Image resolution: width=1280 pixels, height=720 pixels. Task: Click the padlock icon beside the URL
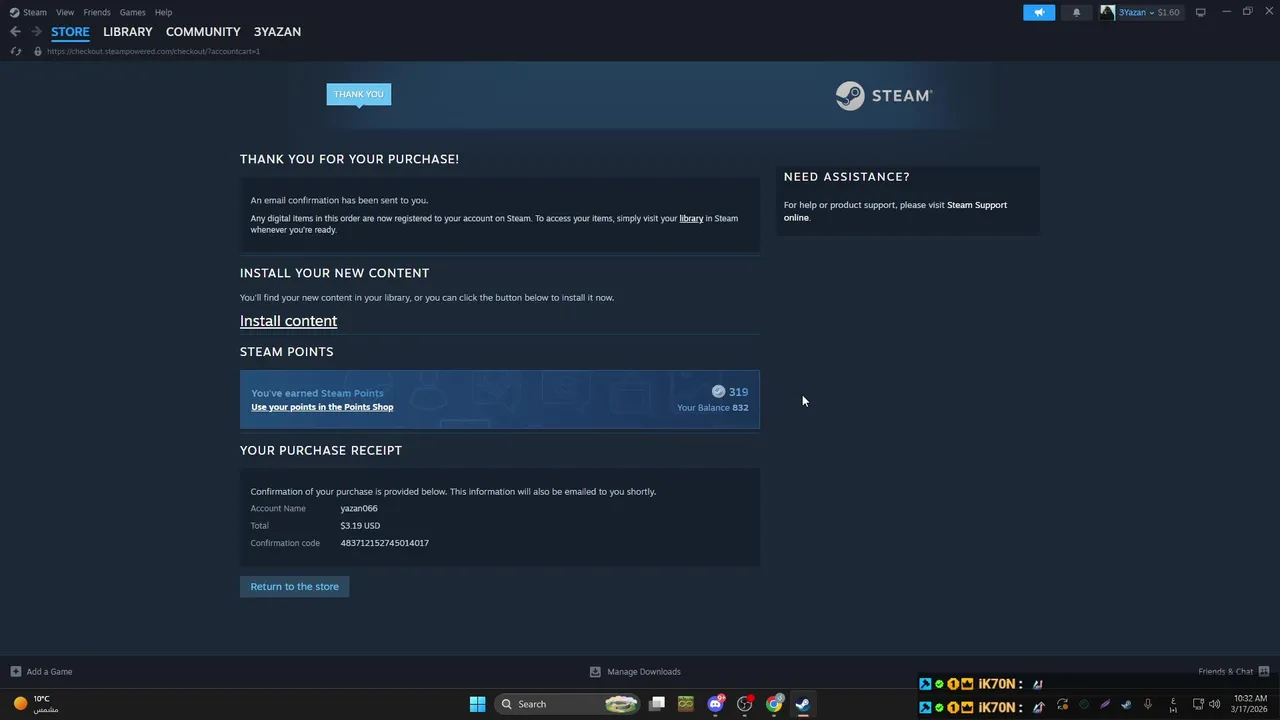pos(38,51)
